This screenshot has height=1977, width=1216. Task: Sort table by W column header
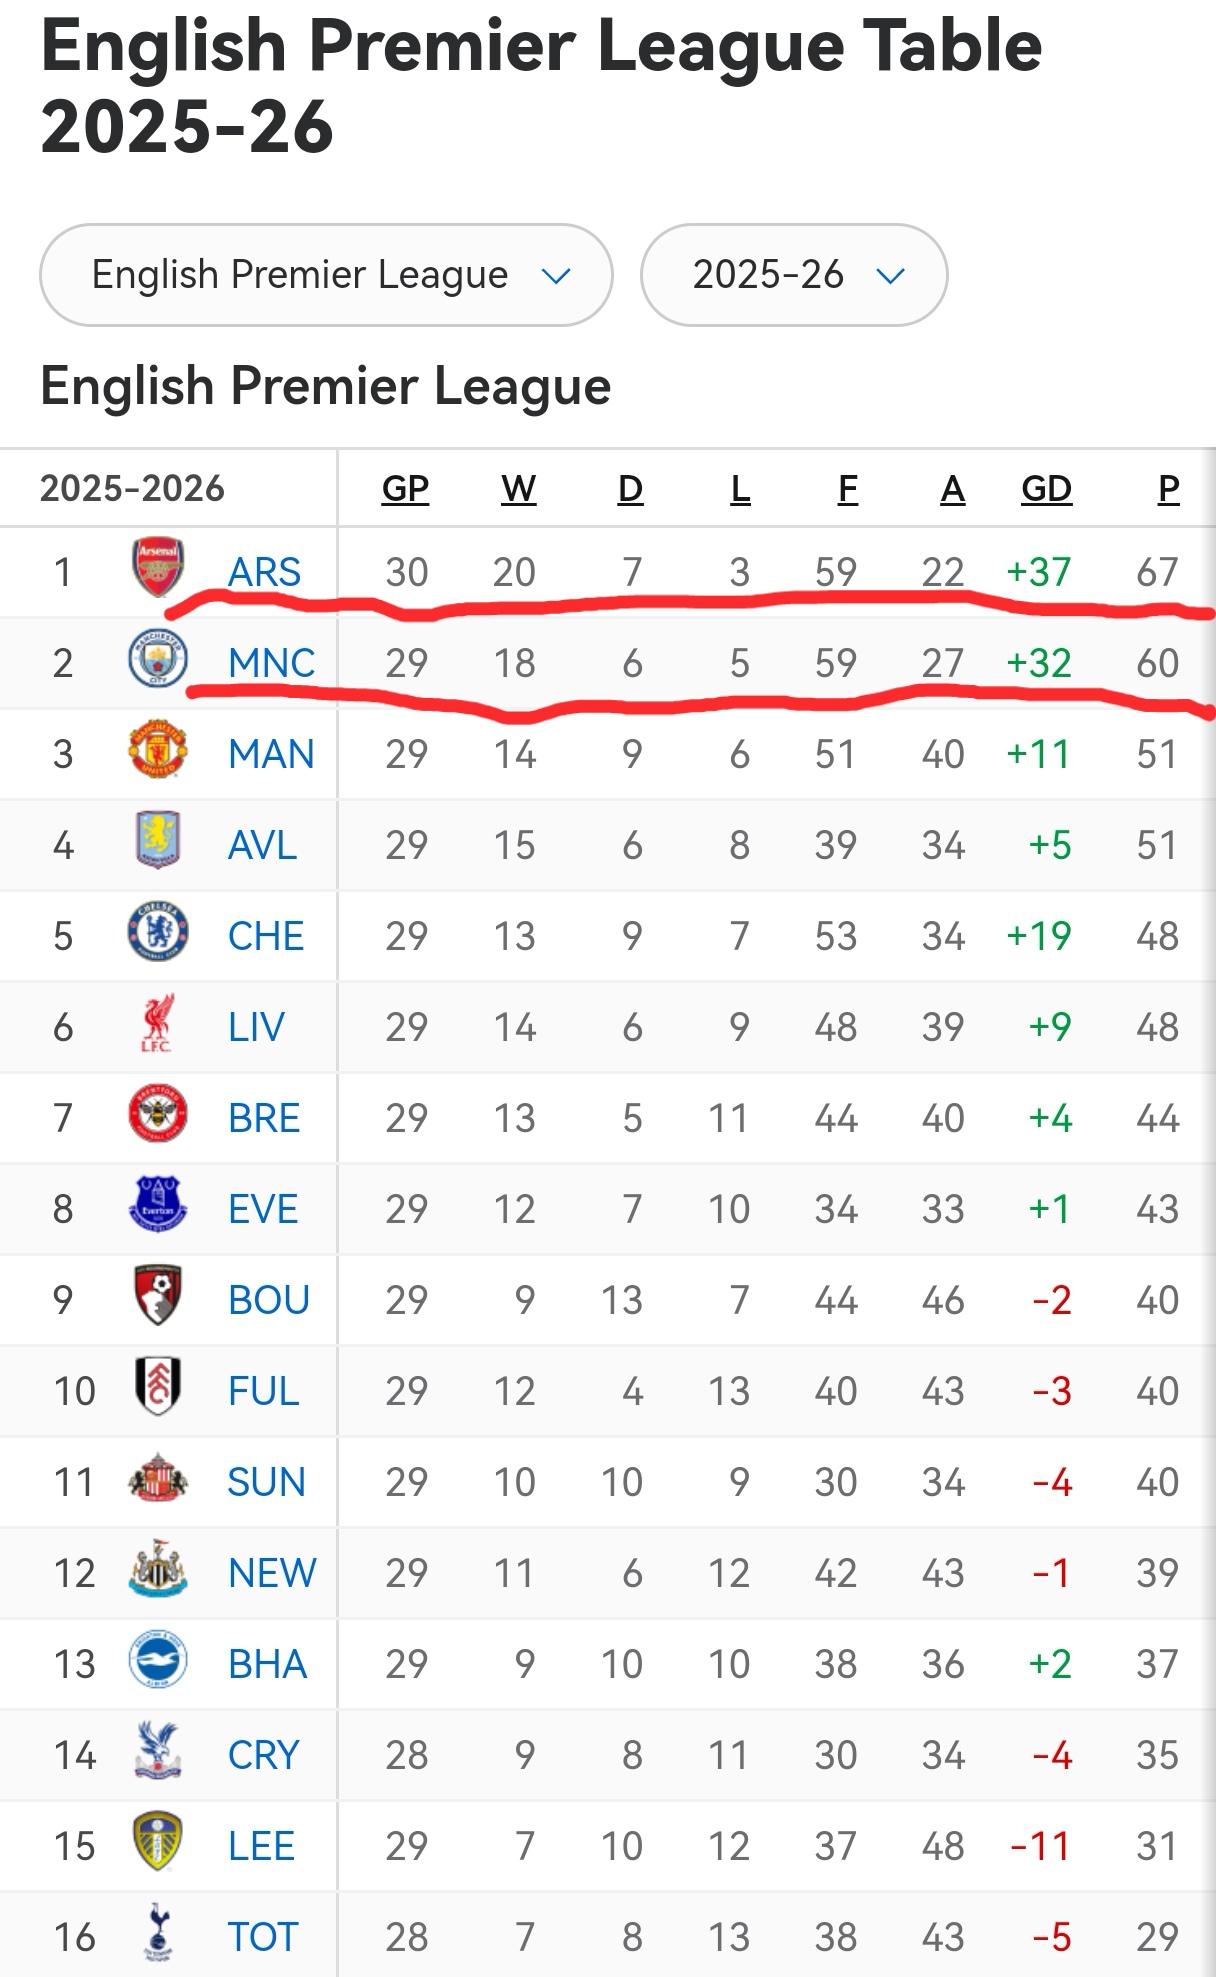(518, 489)
